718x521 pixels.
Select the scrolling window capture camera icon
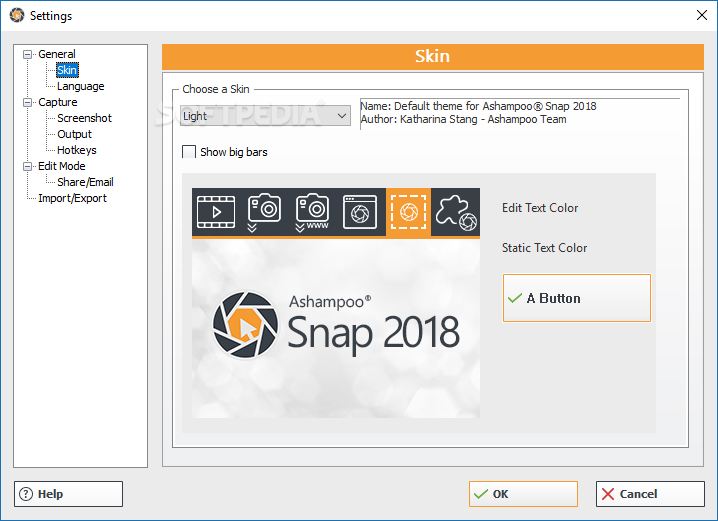[x=264, y=212]
